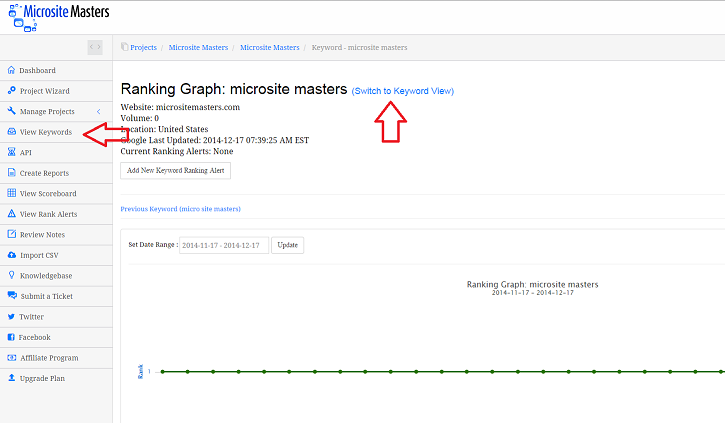Image resolution: width=725 pixels, height=423 pixels.
Task: Click the 'Volume: 0' text
Action: coord(140,118)
